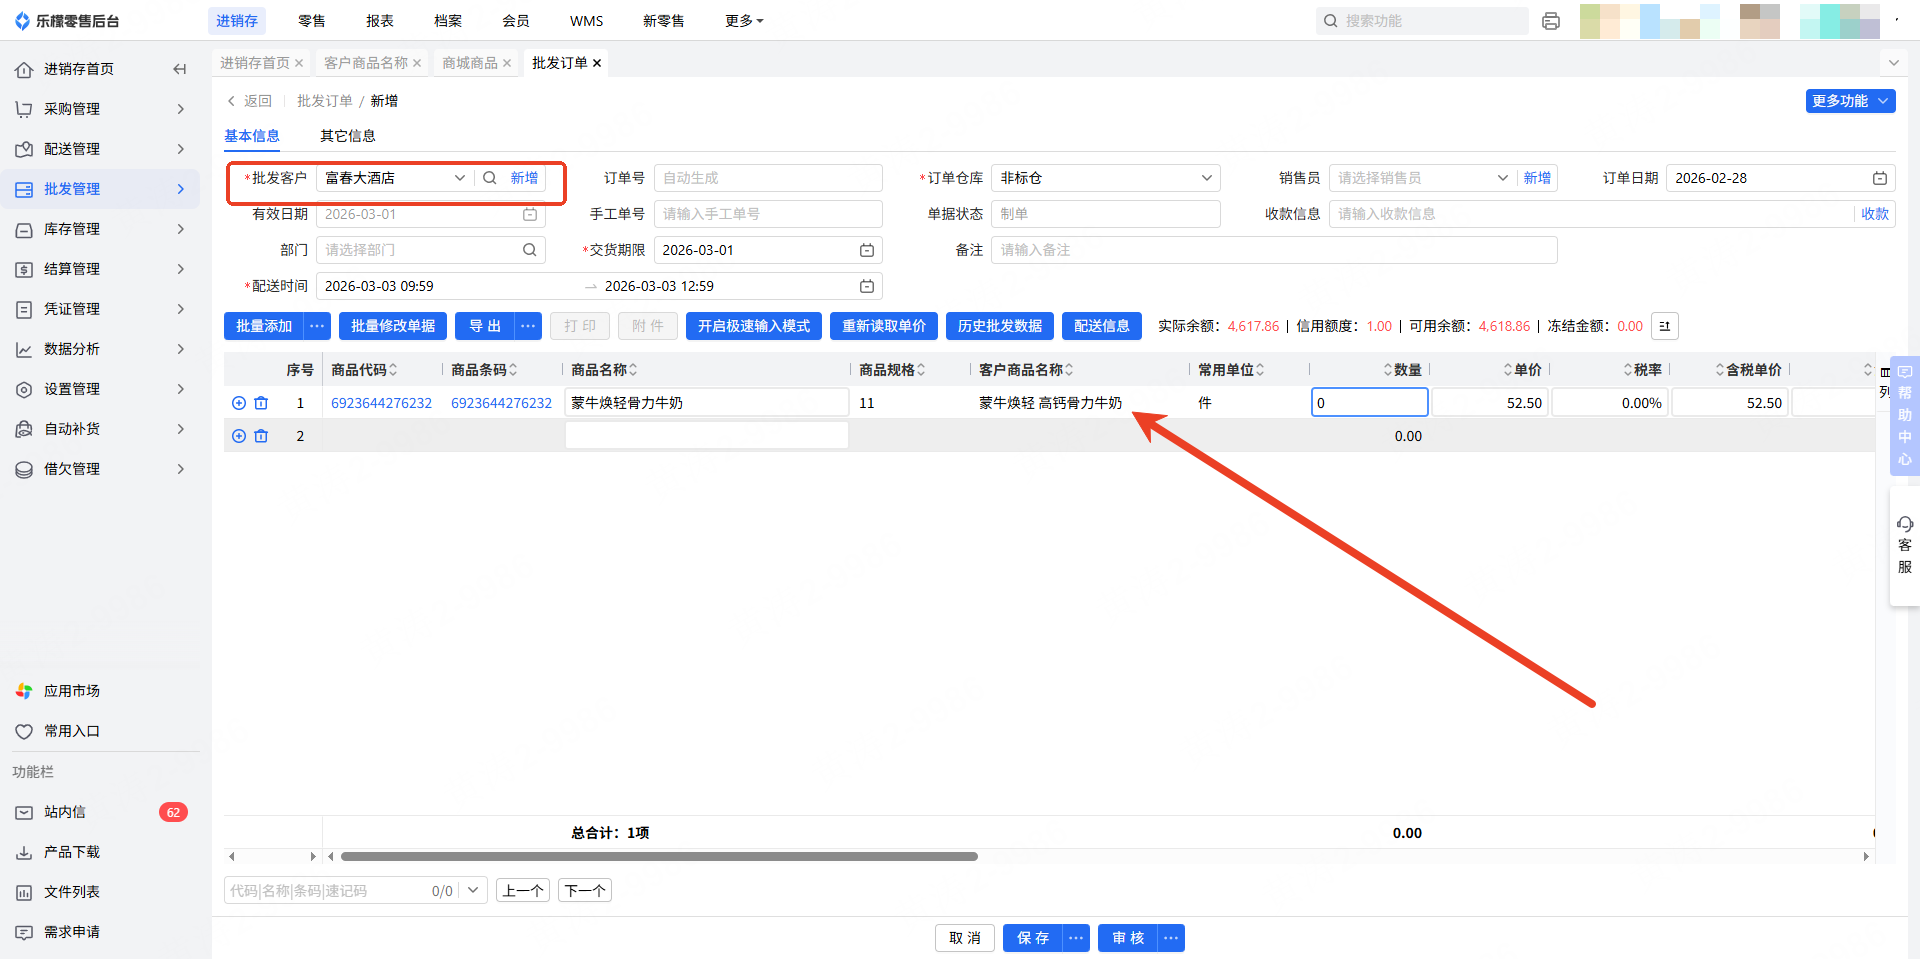Click the add-row plus icon in row 1

point(239,403)
